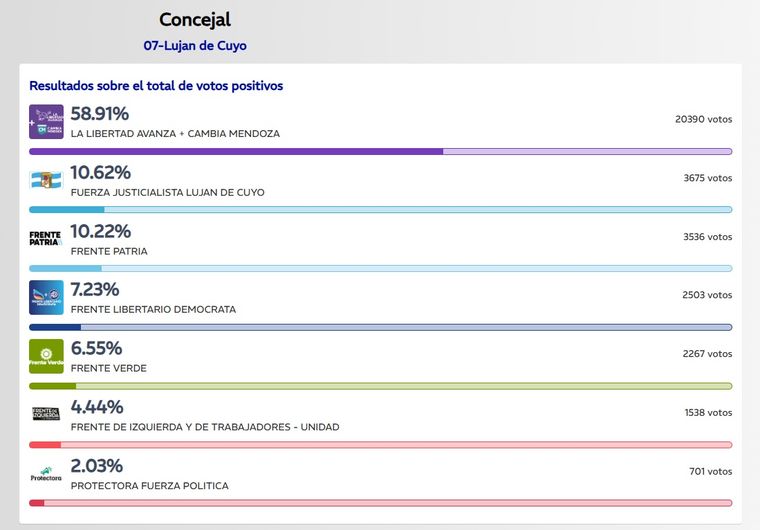Click the Fuerza Justicialista 10.62% progress bar
Image resolution: width=760 pixels, height=530 pixels.
point(380,210)
